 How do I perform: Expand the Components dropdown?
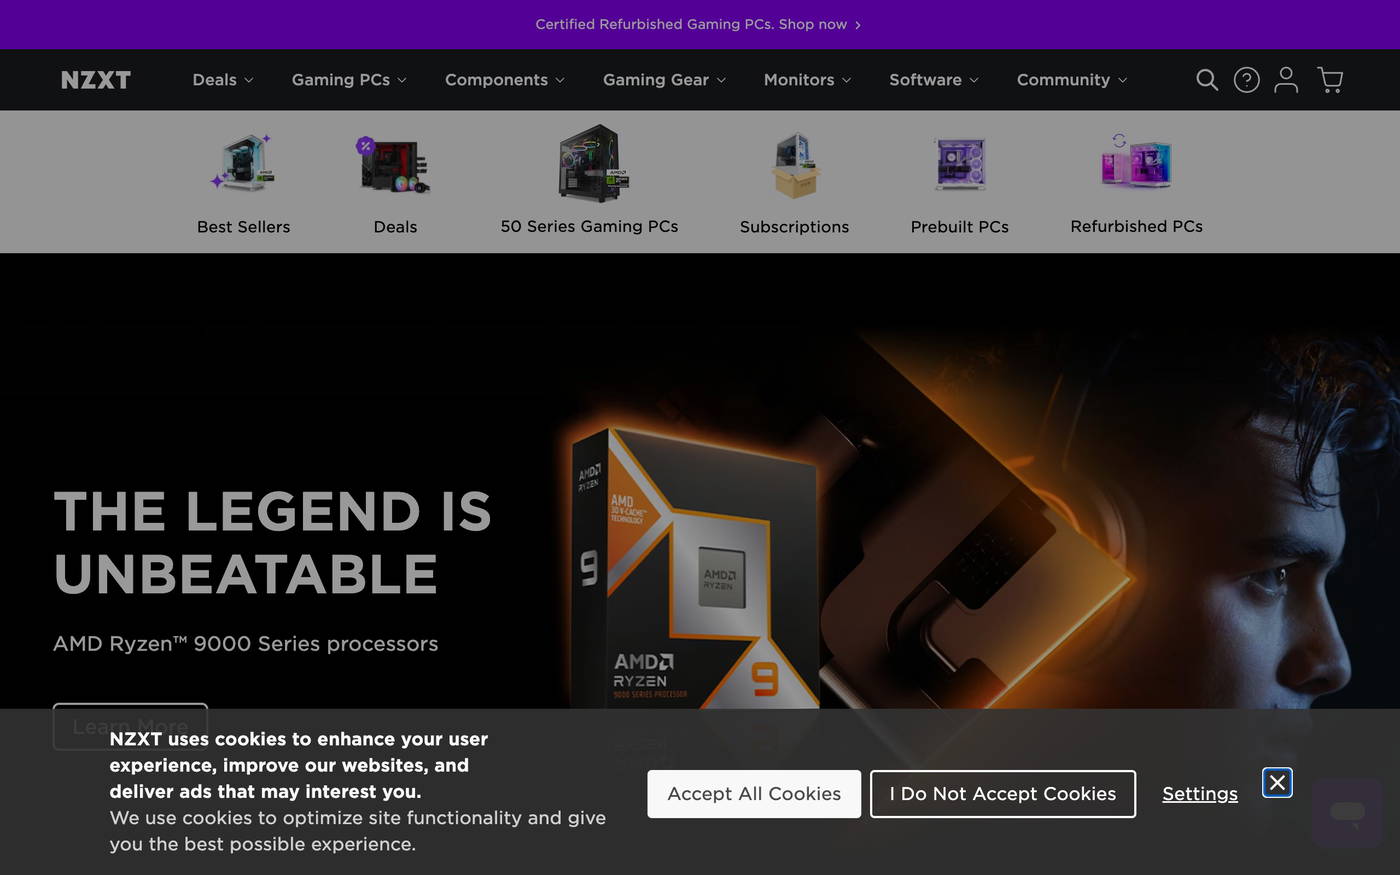(x=504, y=79)
